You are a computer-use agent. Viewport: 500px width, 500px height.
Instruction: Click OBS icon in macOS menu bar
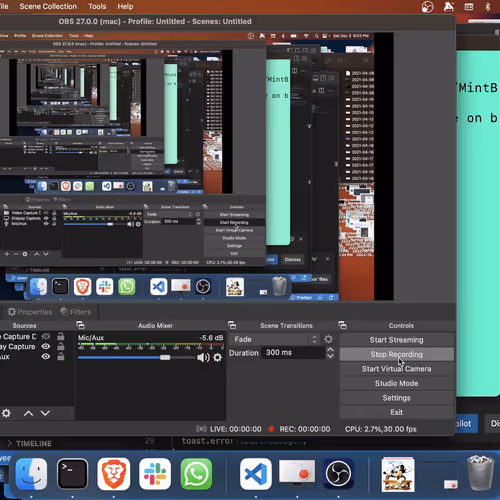[x=428, y=7]
